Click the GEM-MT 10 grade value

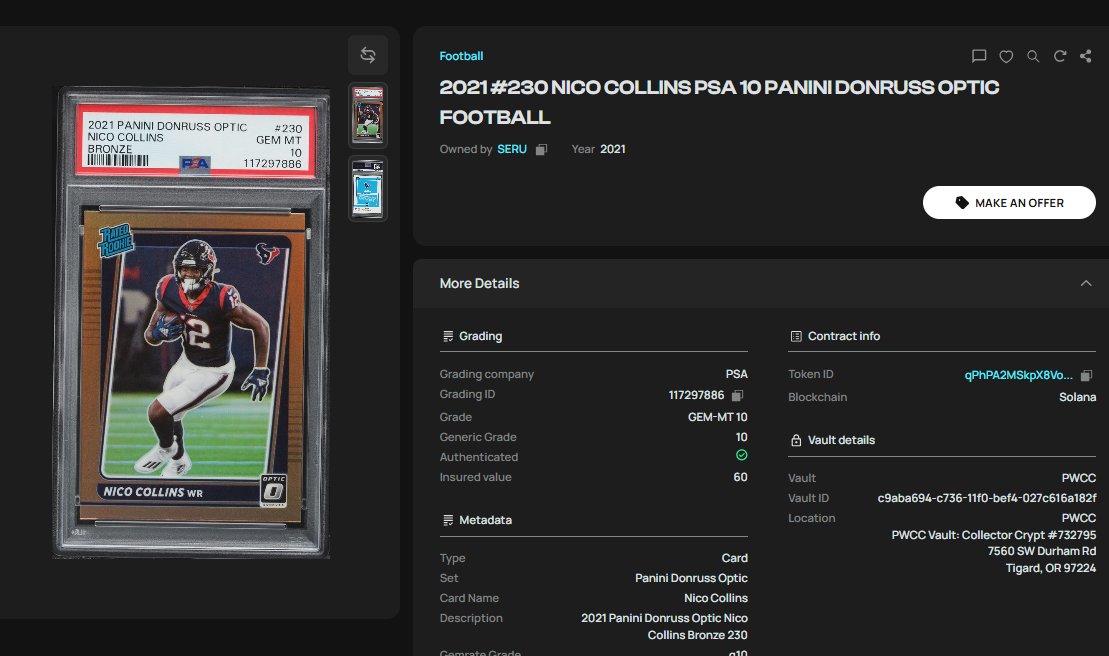(x=717, y=417)
